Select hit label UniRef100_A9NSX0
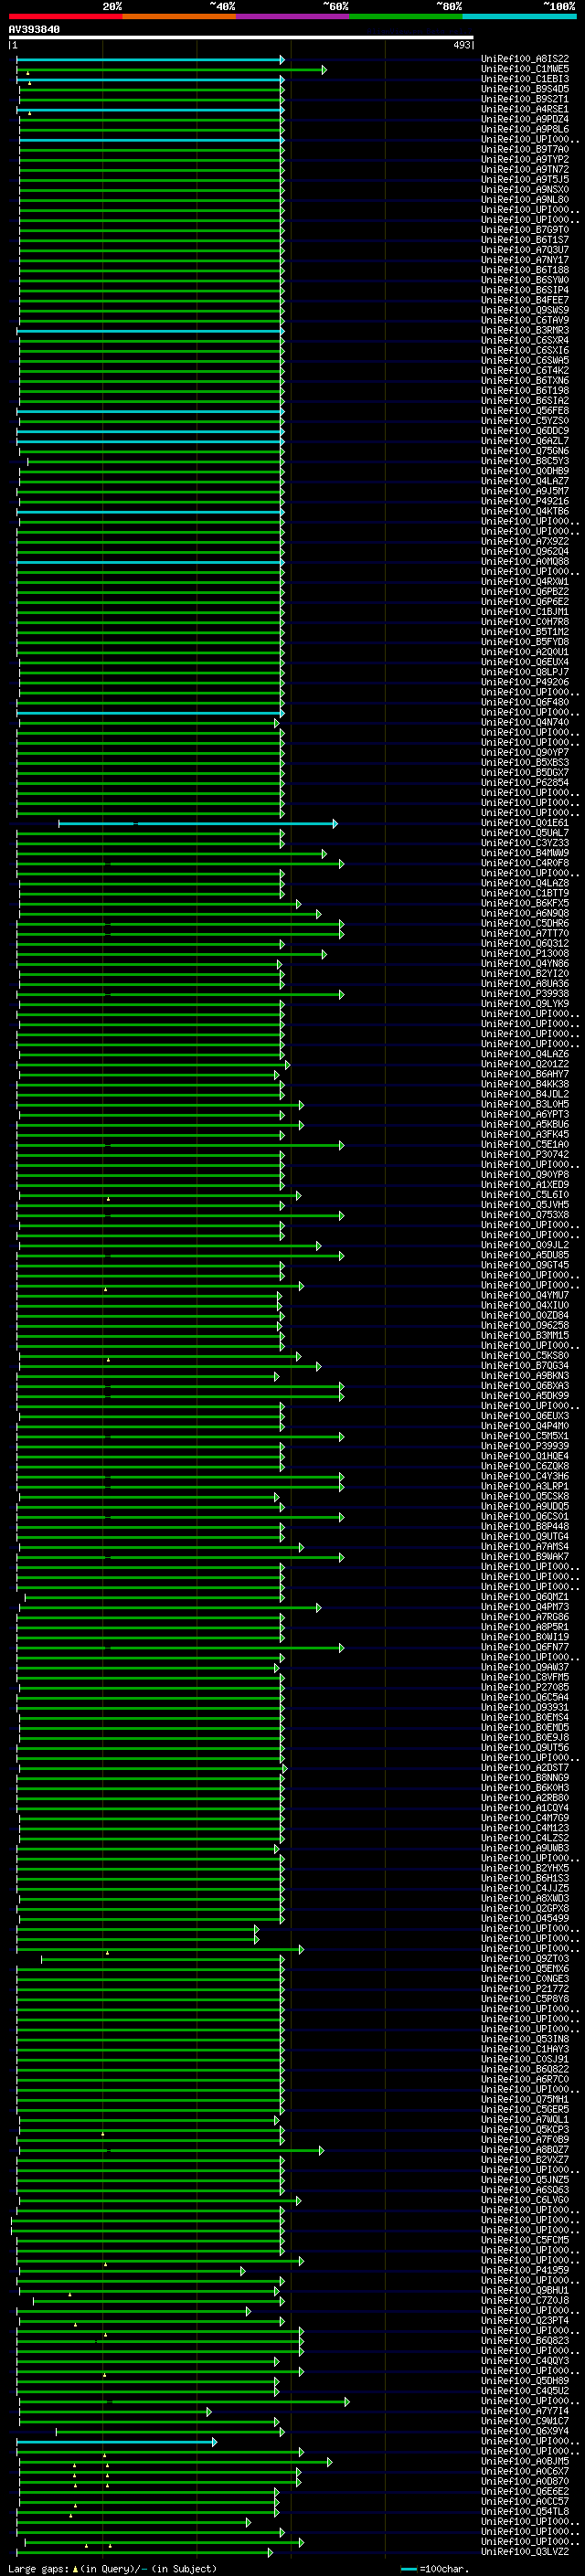 [x=525, y=190]
